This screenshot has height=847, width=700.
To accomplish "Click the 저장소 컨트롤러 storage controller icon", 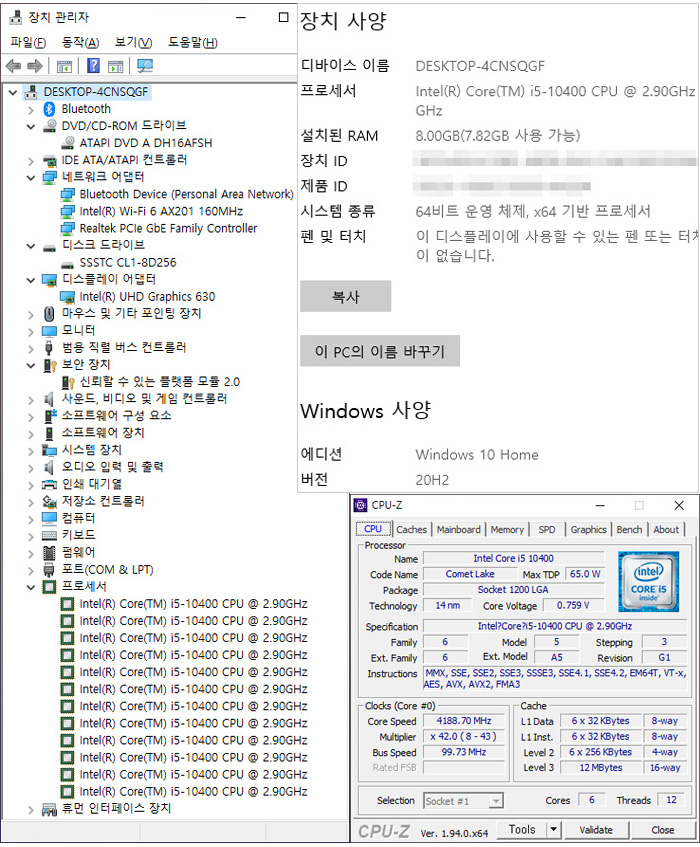I will pyautogui.click(x=49, y=501).
